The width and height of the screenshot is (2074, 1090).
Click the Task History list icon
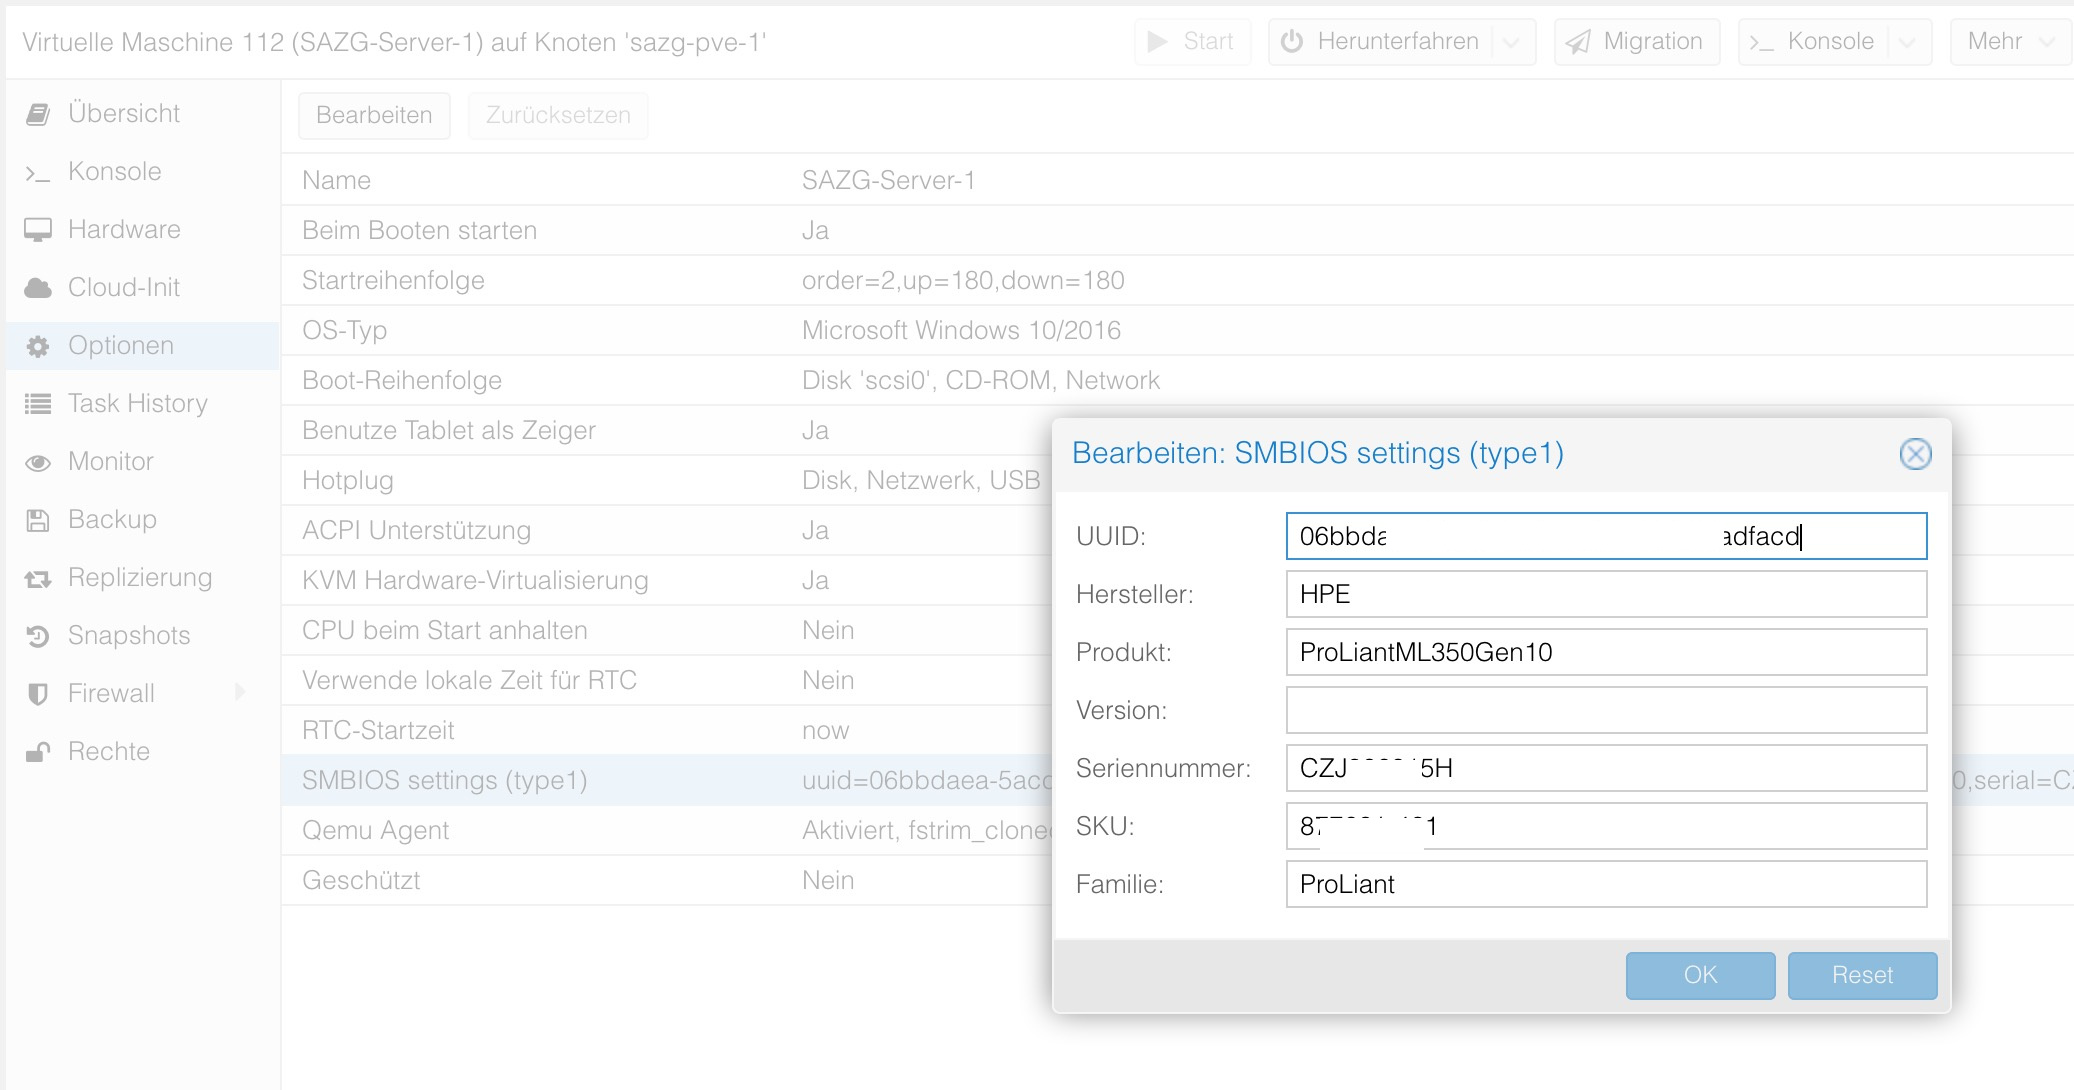pyautogui.click(x=38, y=404)
